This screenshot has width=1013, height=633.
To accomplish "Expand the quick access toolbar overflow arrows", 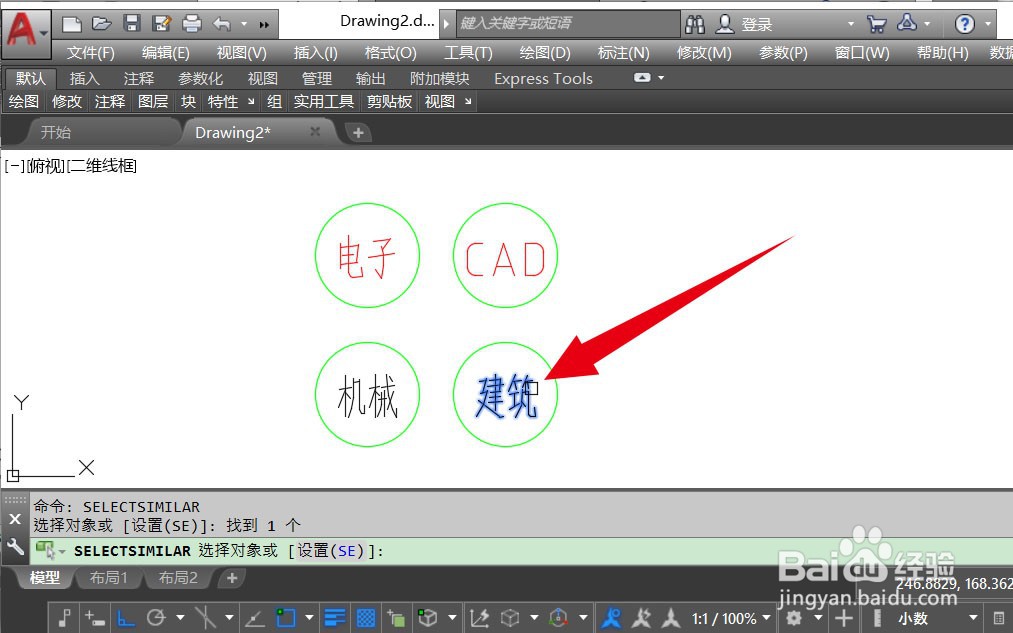I will pos(264,25).
